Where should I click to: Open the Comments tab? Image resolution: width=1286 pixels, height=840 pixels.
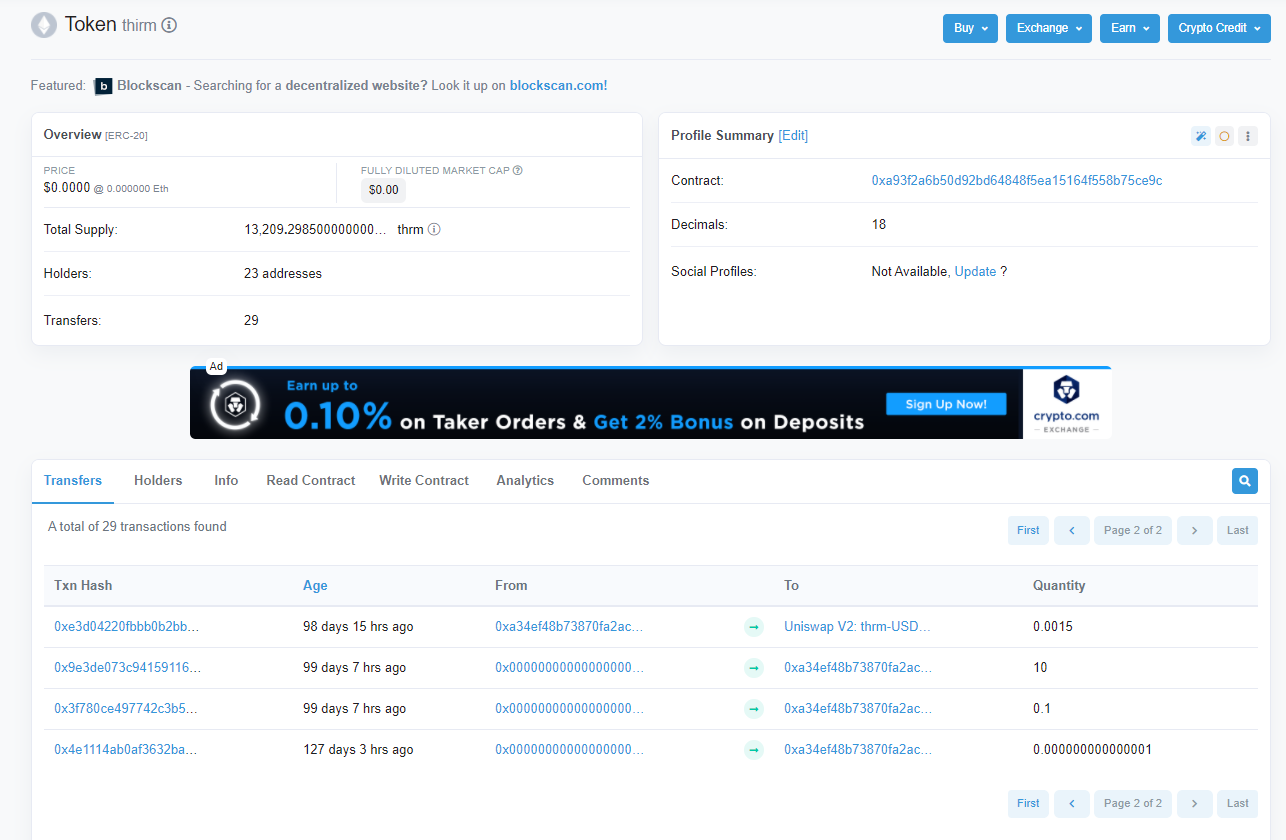(616, 481)
